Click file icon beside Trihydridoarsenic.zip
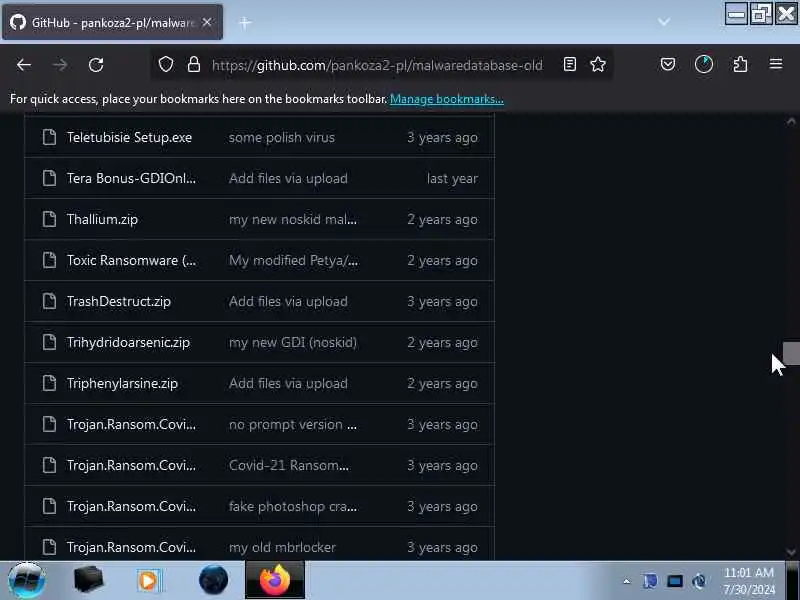 click(x=49, y=342)
